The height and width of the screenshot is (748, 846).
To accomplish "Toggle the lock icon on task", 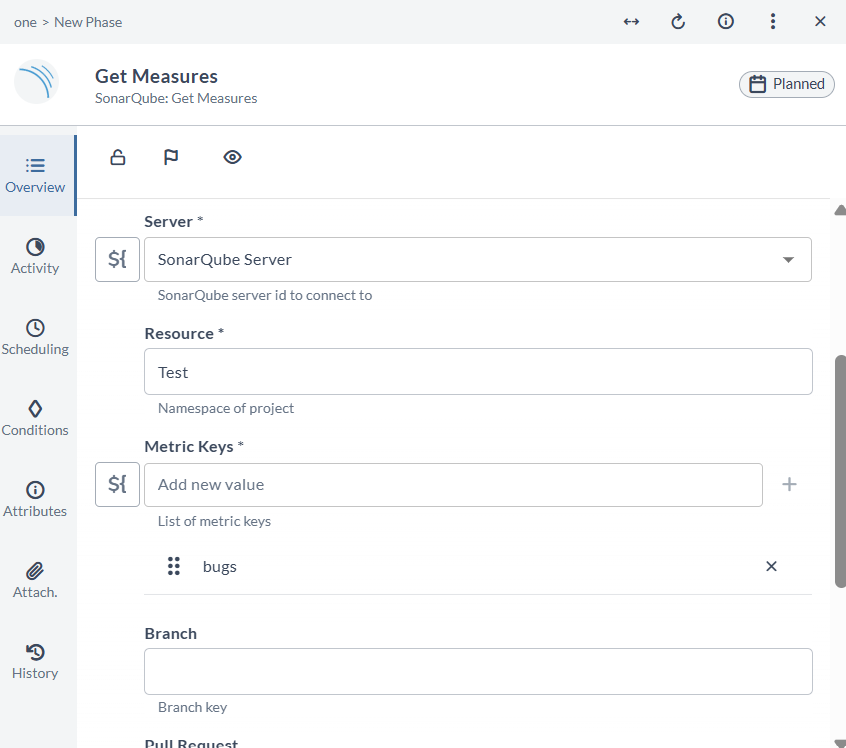I will (118, 157).
